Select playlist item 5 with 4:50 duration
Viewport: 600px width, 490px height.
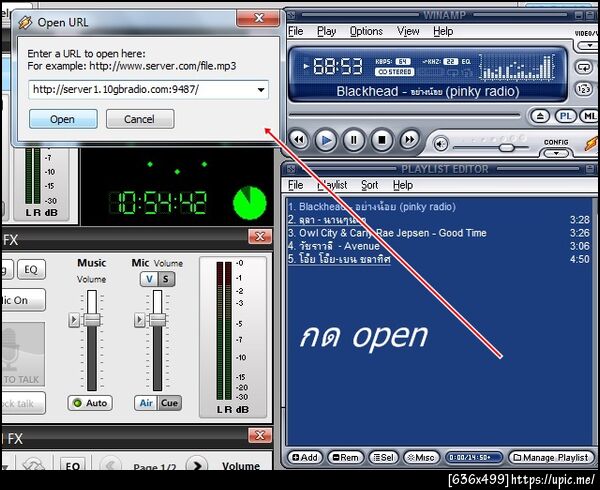[439, 259]
